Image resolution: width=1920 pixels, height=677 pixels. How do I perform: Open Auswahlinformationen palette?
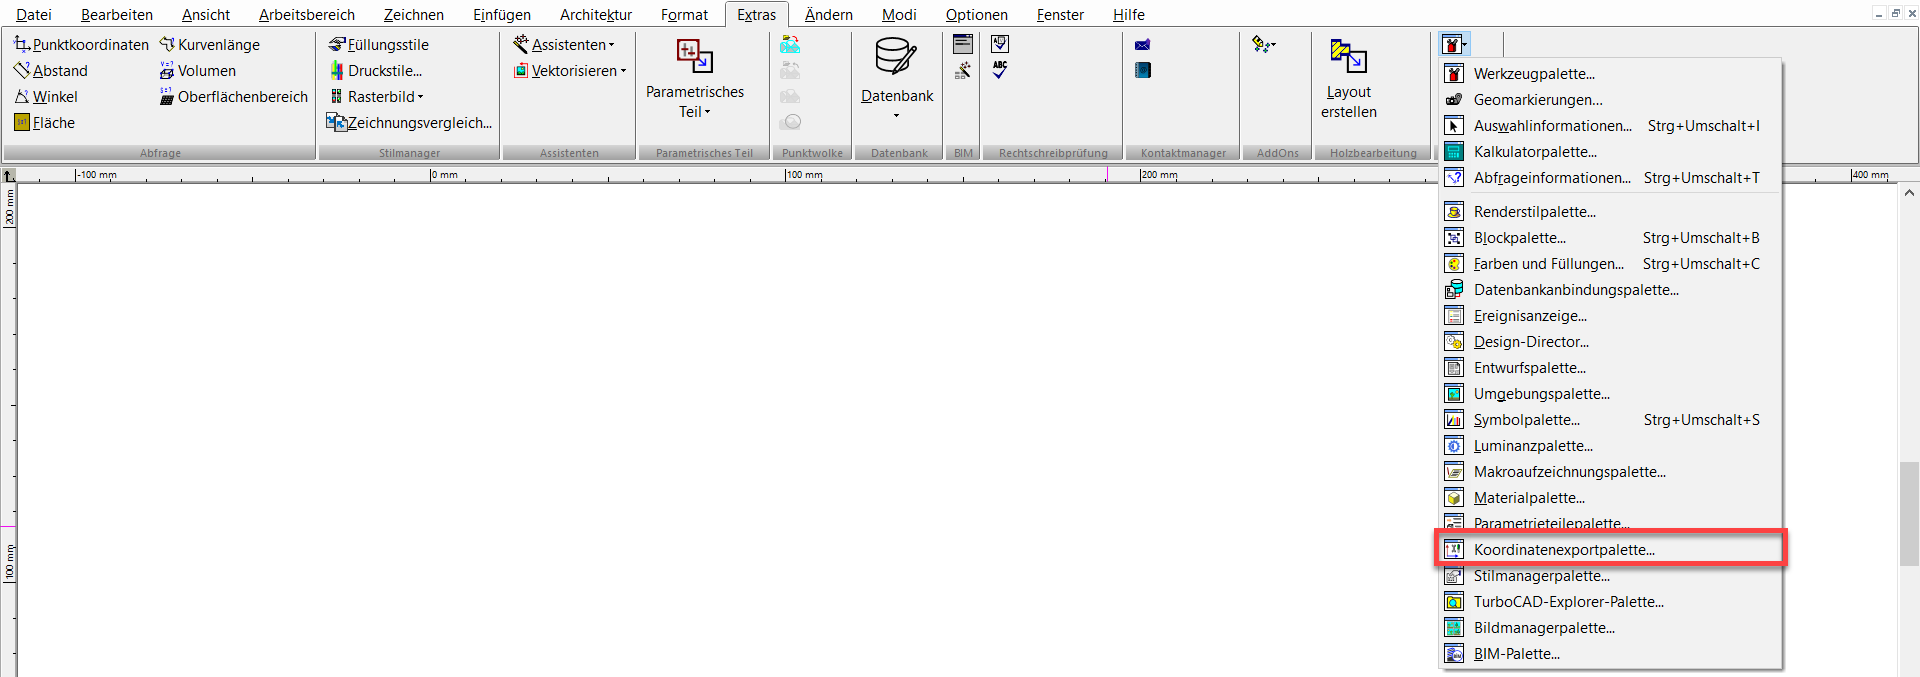pos(1610,126)
